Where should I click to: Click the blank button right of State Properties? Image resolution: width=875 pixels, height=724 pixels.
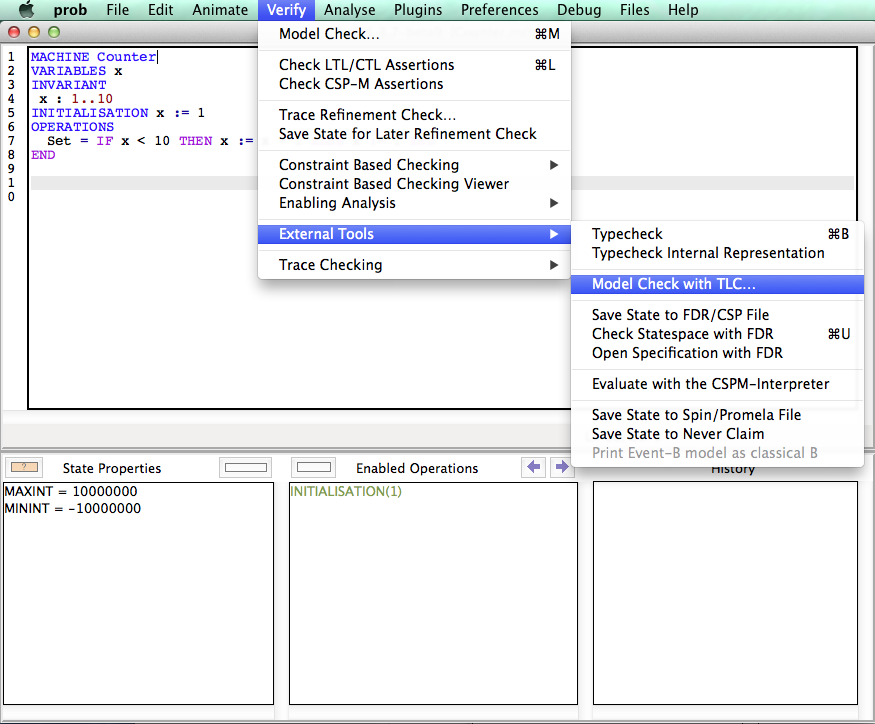click(246, 467)
